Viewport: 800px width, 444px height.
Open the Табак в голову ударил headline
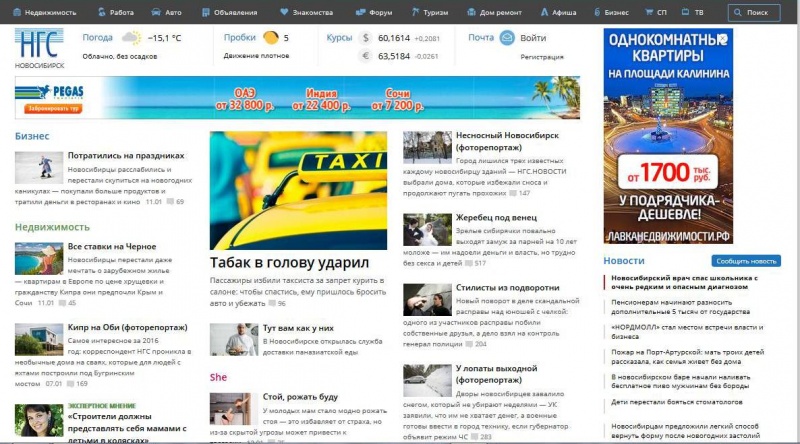pyautogui.click(x=289, y=263)
